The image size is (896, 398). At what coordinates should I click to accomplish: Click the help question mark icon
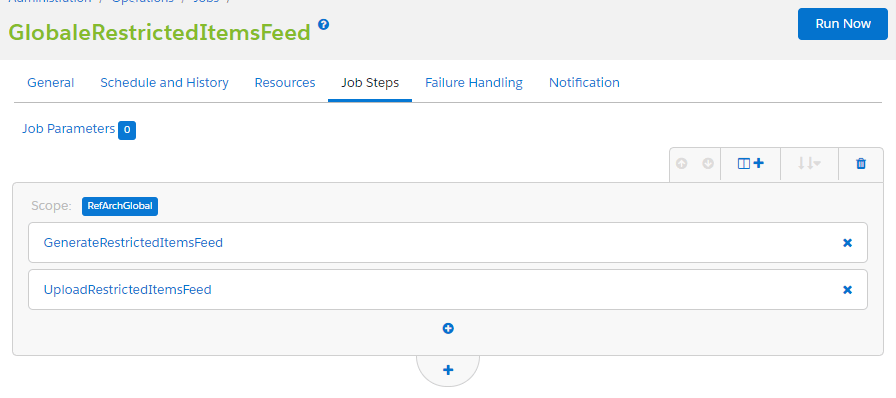click(323, 25)
